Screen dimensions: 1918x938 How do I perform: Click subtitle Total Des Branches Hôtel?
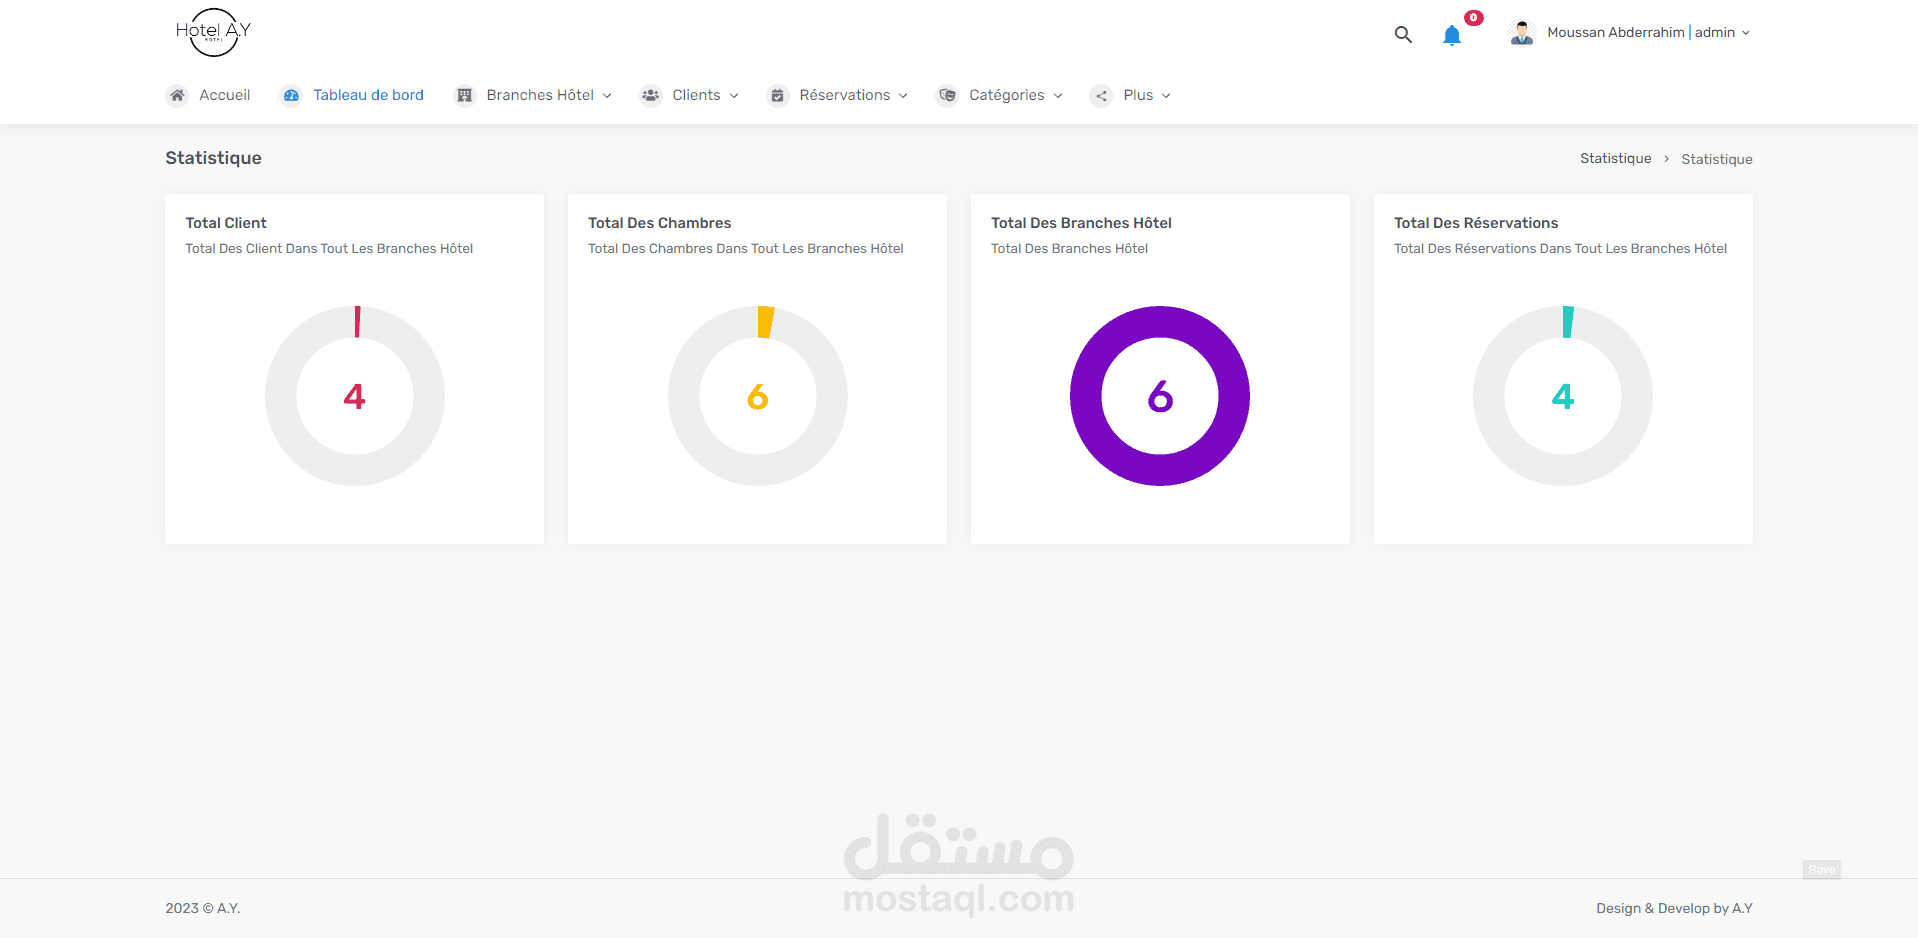click(x=1070, y=248)
